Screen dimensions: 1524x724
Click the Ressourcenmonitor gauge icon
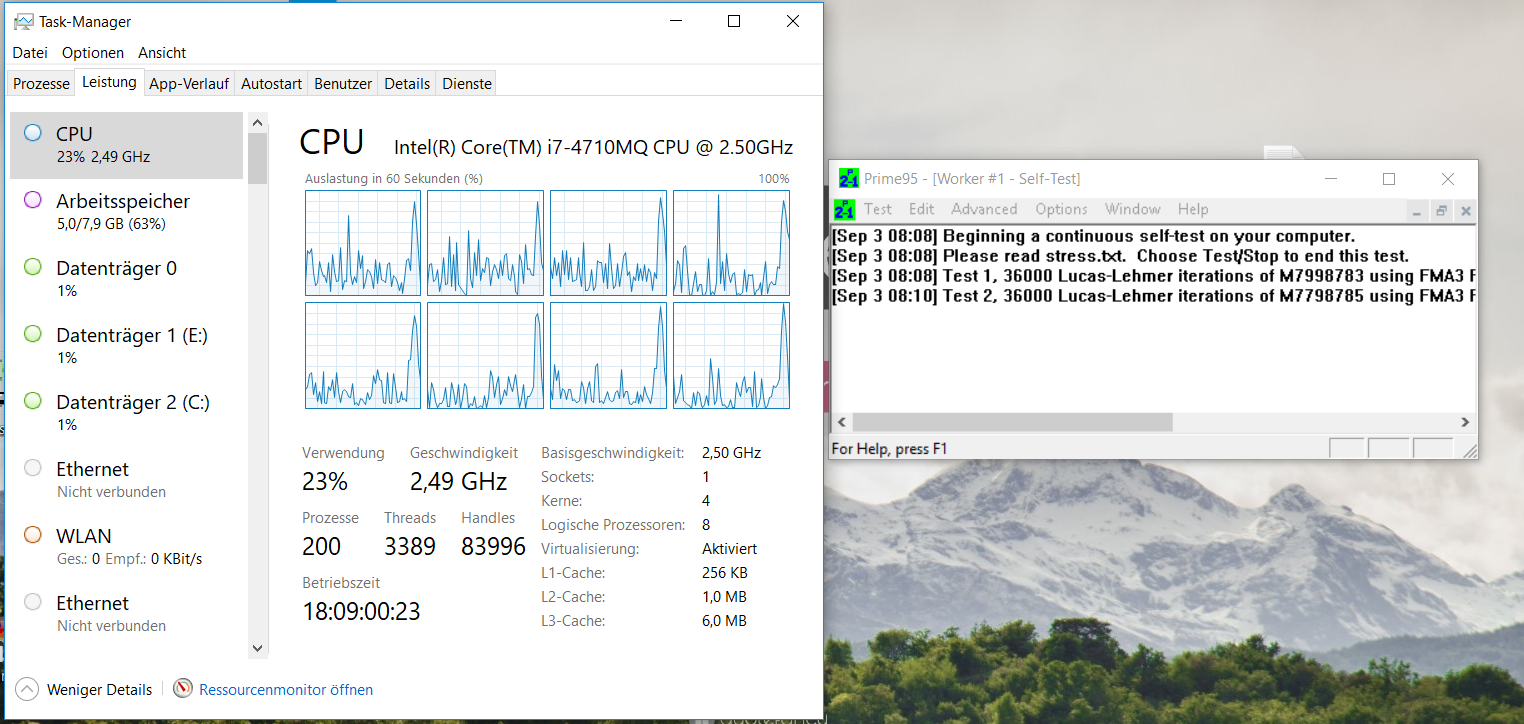(x=183, y=689)
